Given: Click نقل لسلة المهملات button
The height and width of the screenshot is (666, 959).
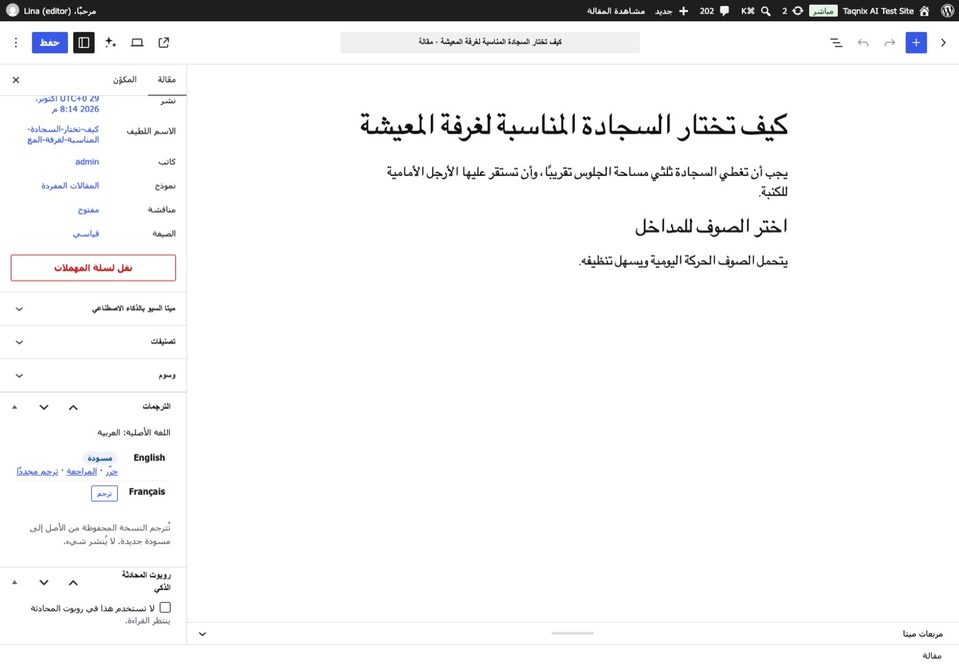Looking at the screenshot, I should (x=93, y=268).
